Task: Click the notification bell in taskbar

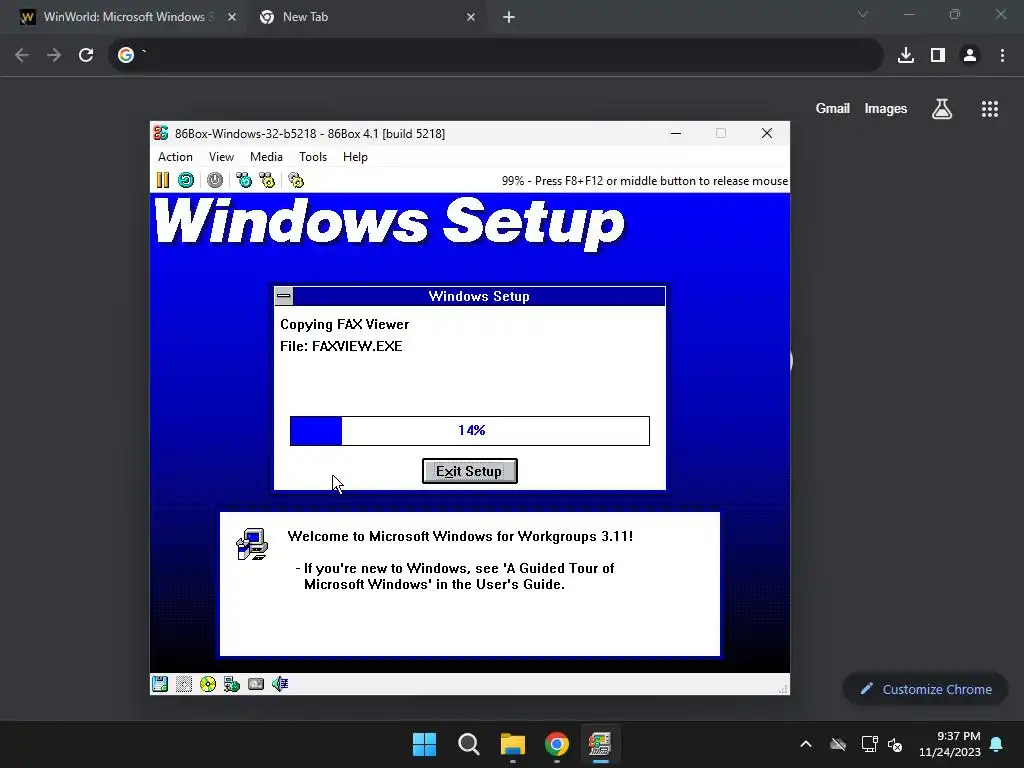Action: (997, 744)
